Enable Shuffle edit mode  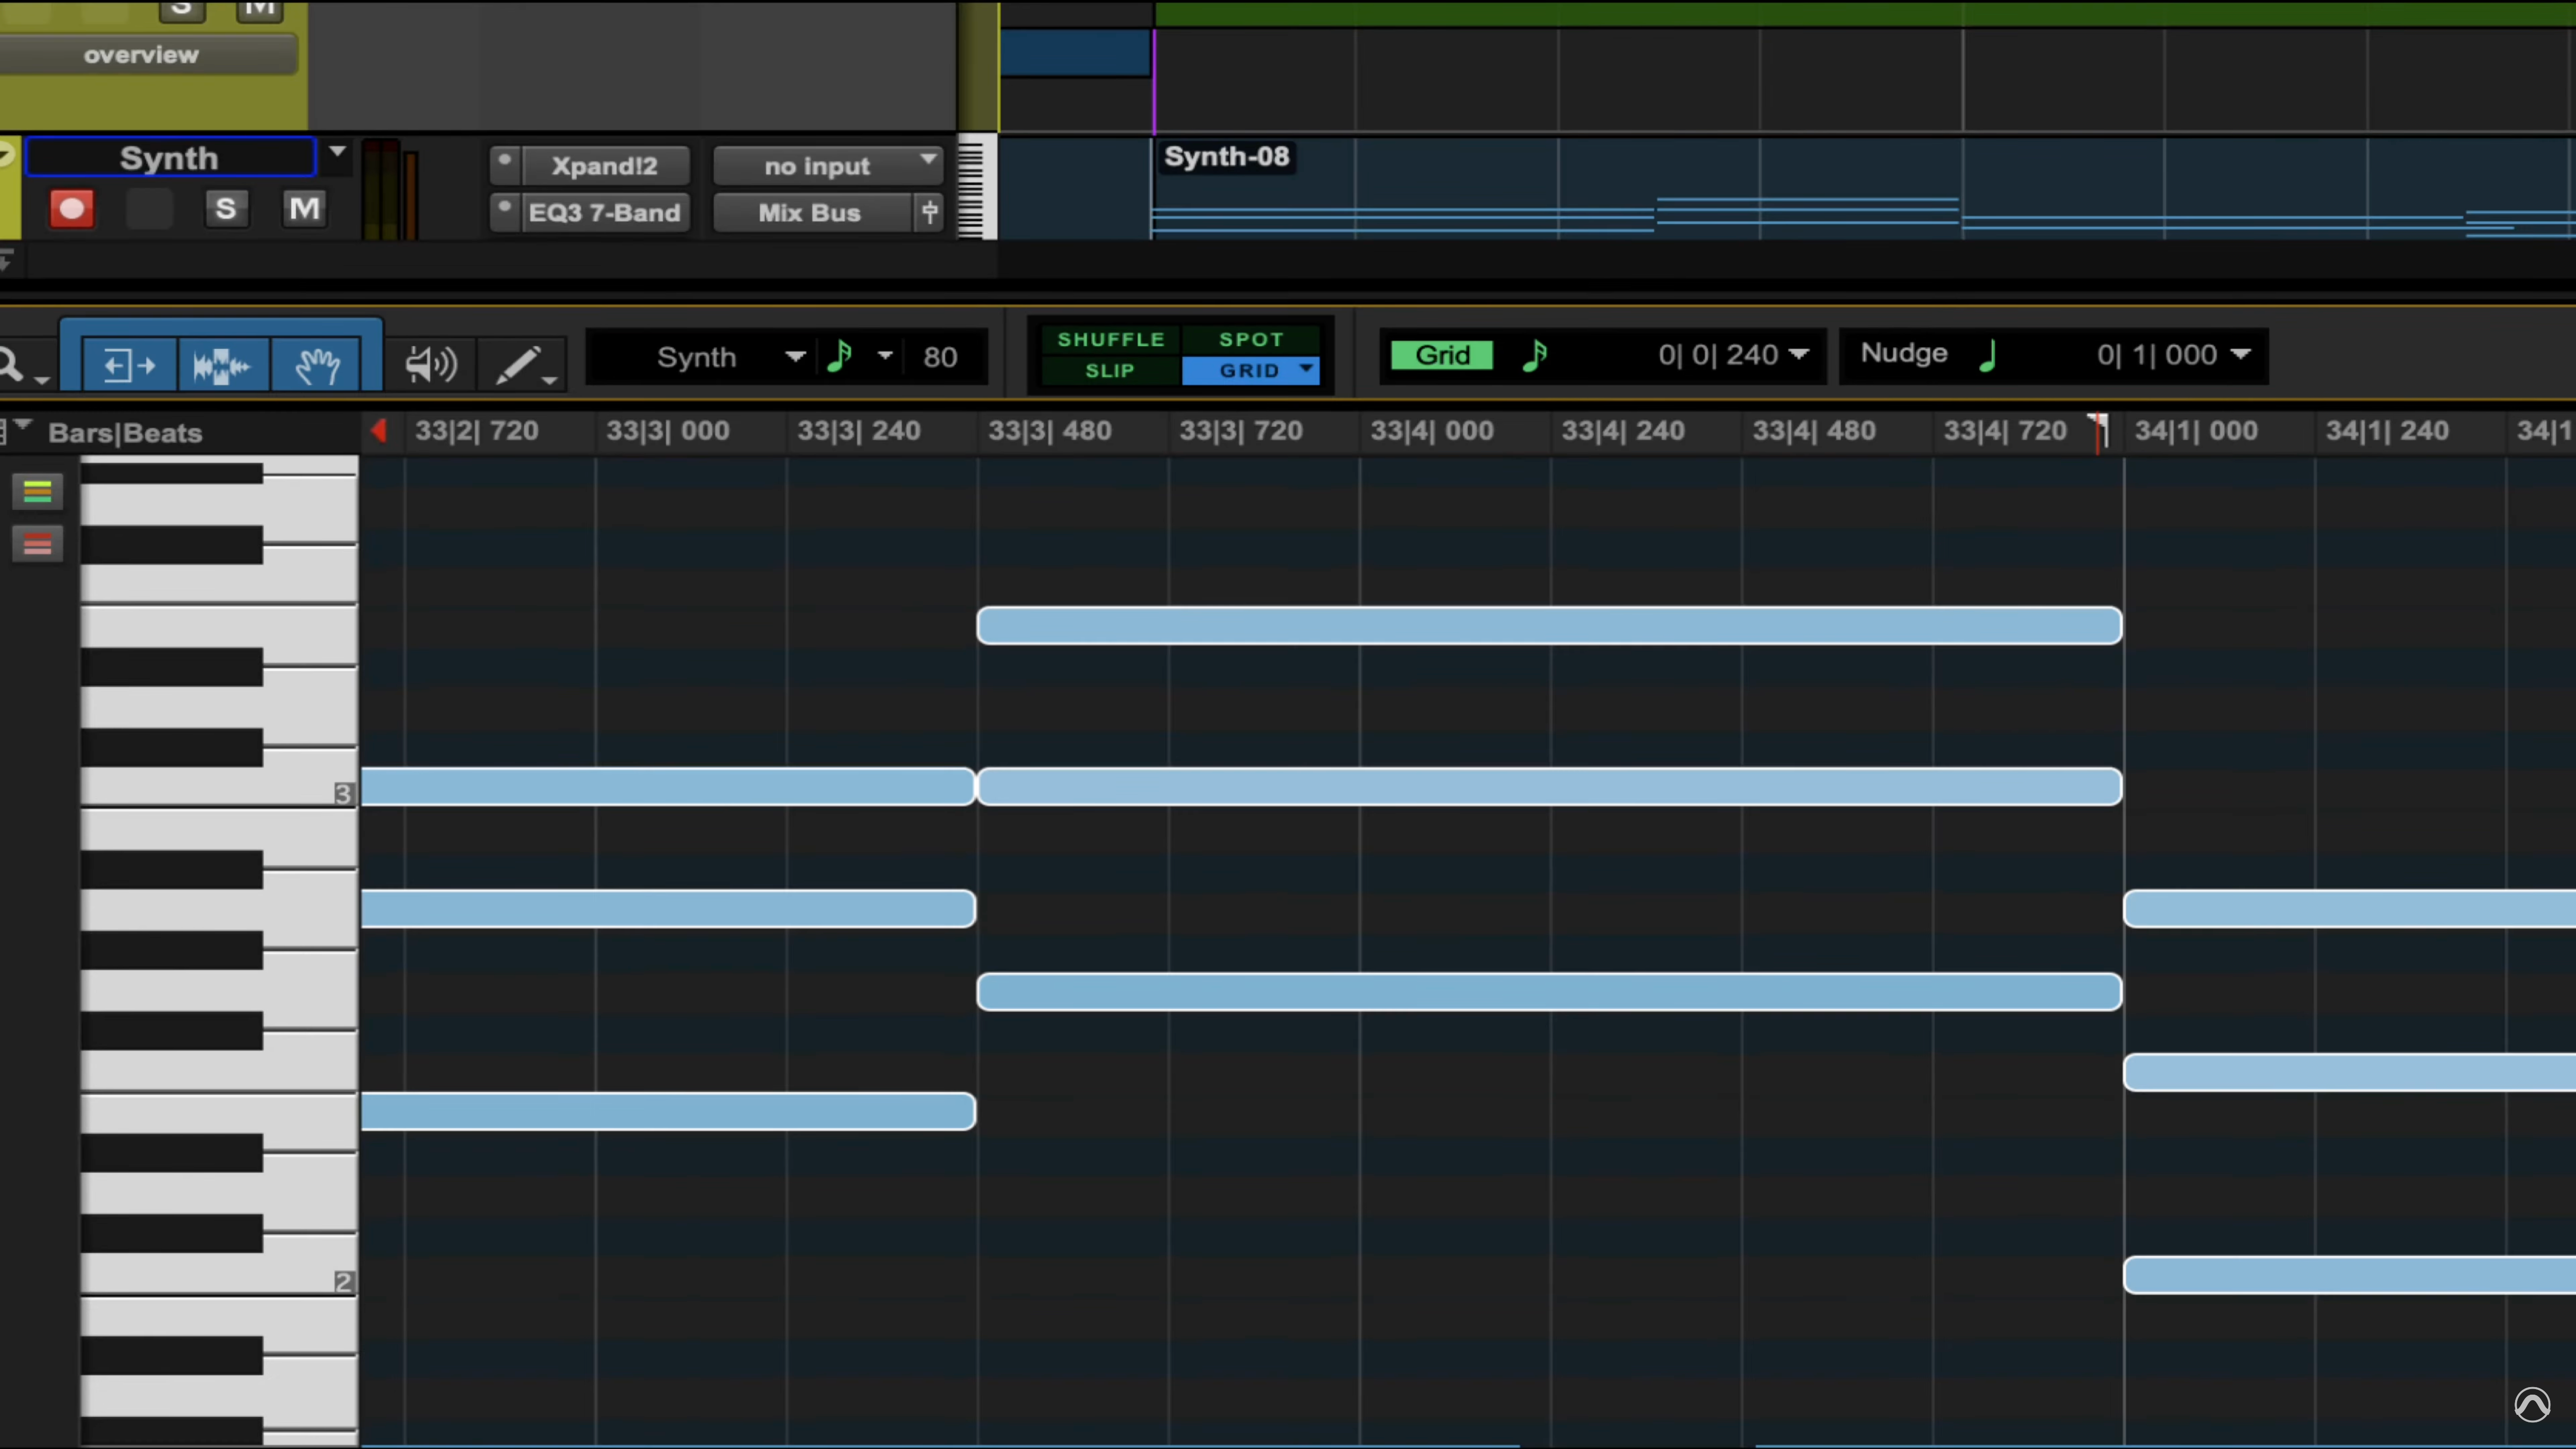click(x=1111, y=339)
